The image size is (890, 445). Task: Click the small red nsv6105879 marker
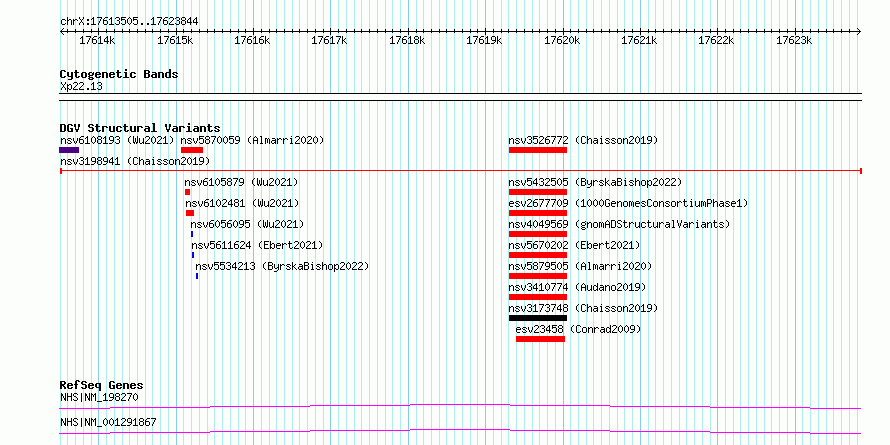click(187, 192)
